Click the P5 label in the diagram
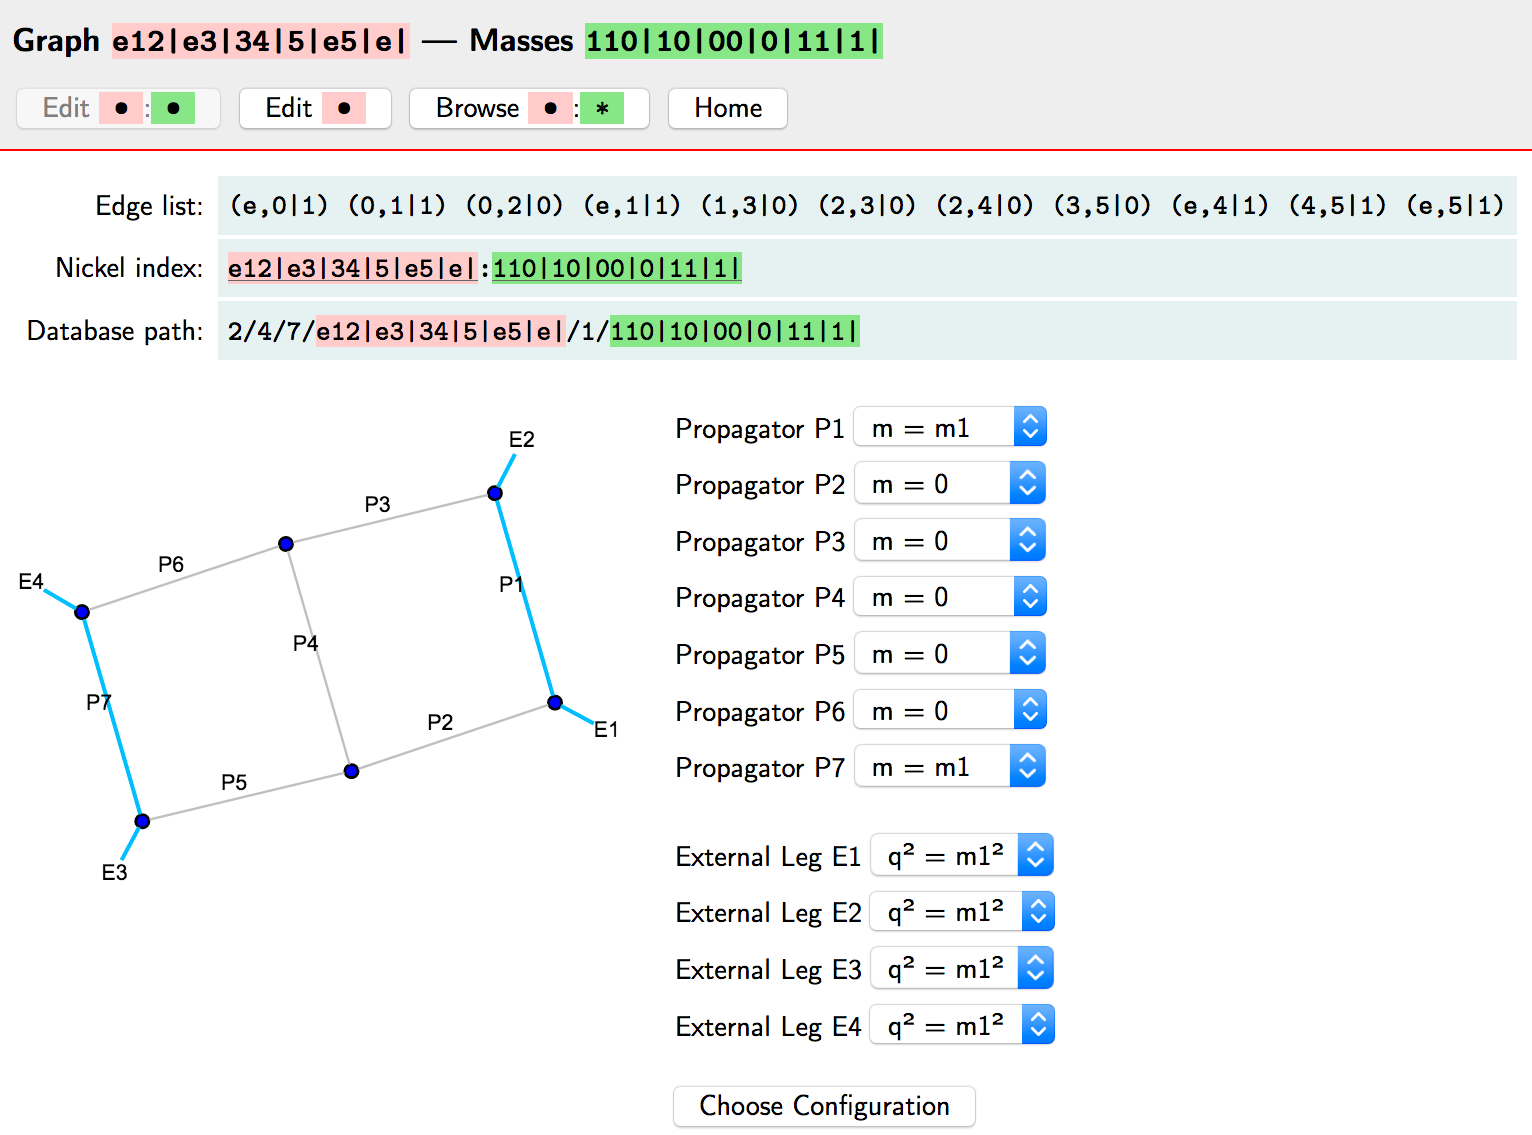This screenshot has height=1135, width=1532. [x=234, y=782]
